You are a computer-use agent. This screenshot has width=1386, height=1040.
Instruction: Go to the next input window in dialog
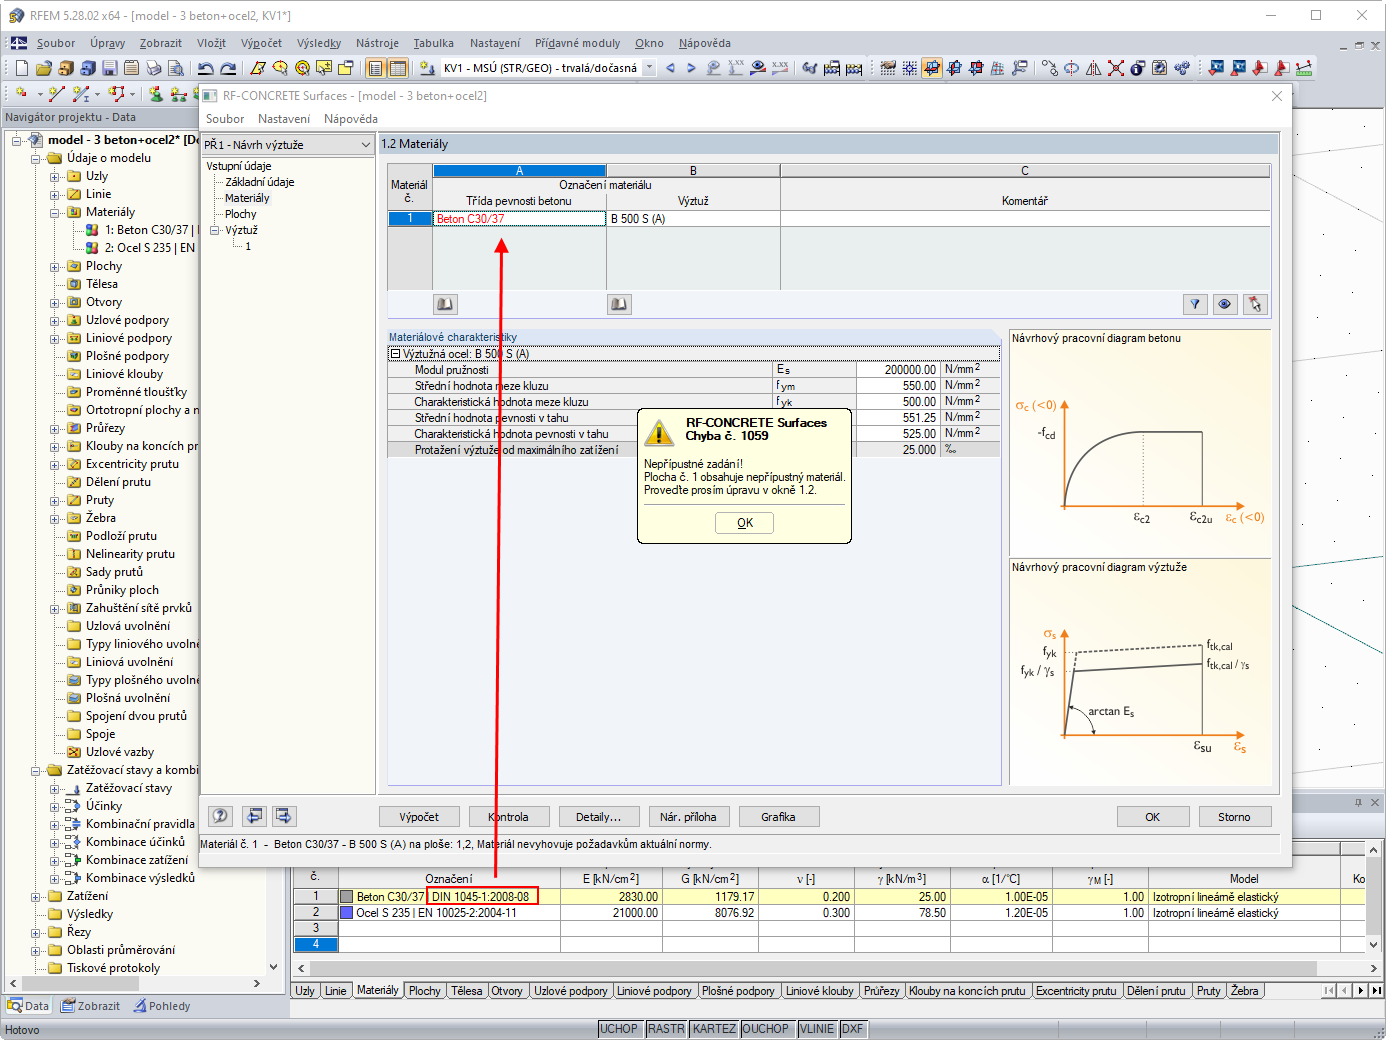(x=284, y=816)
